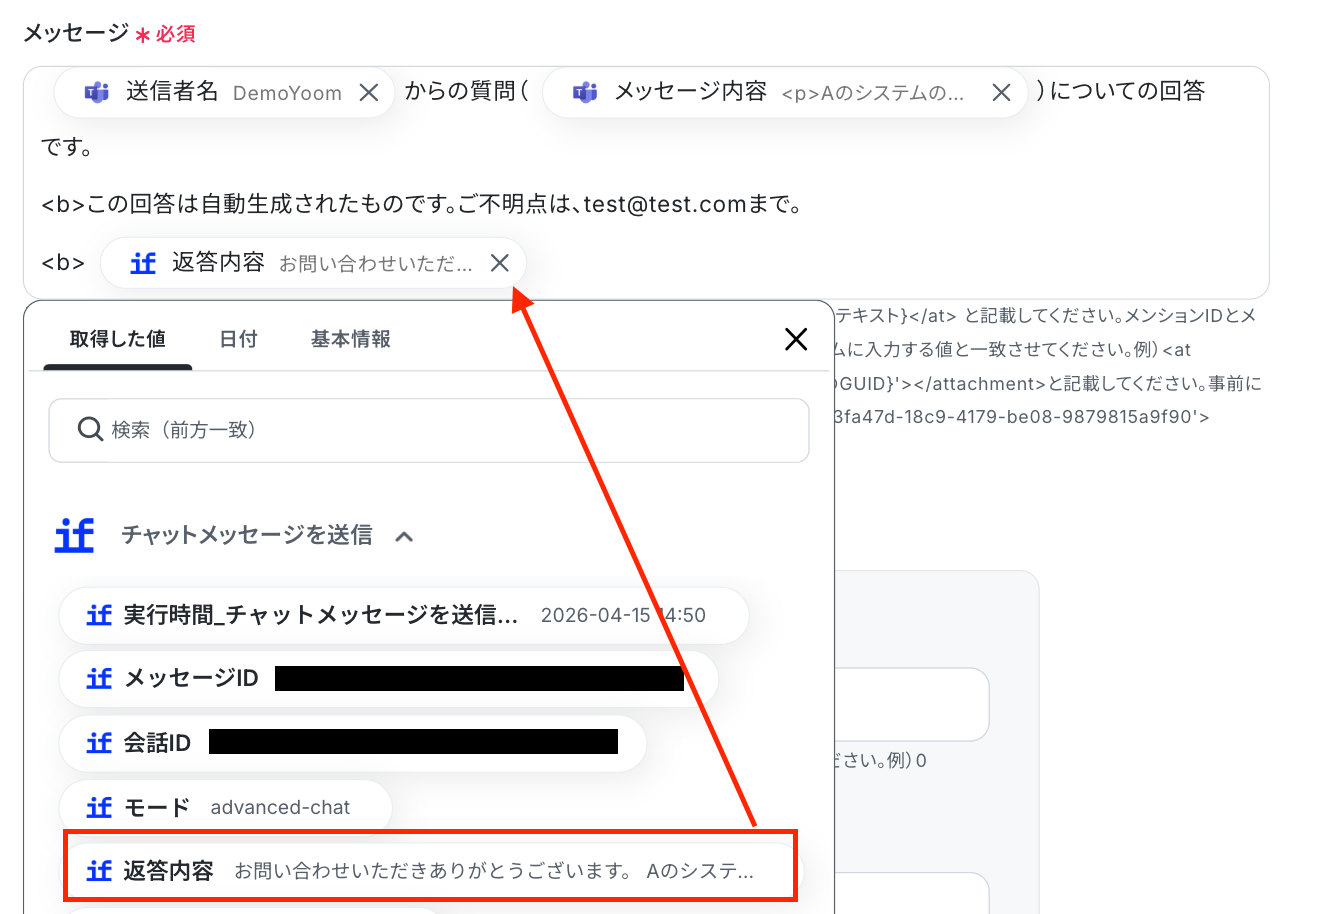The height and width of the screenshot is (914, 1340).
Task: Click the Teams icon on メッセージ内容 chip
Action: (x=585, y=93)
